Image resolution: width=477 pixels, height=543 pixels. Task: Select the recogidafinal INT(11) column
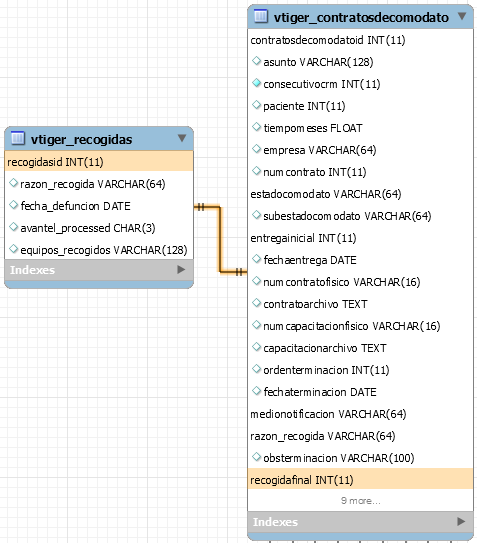(x=360, y=480)
